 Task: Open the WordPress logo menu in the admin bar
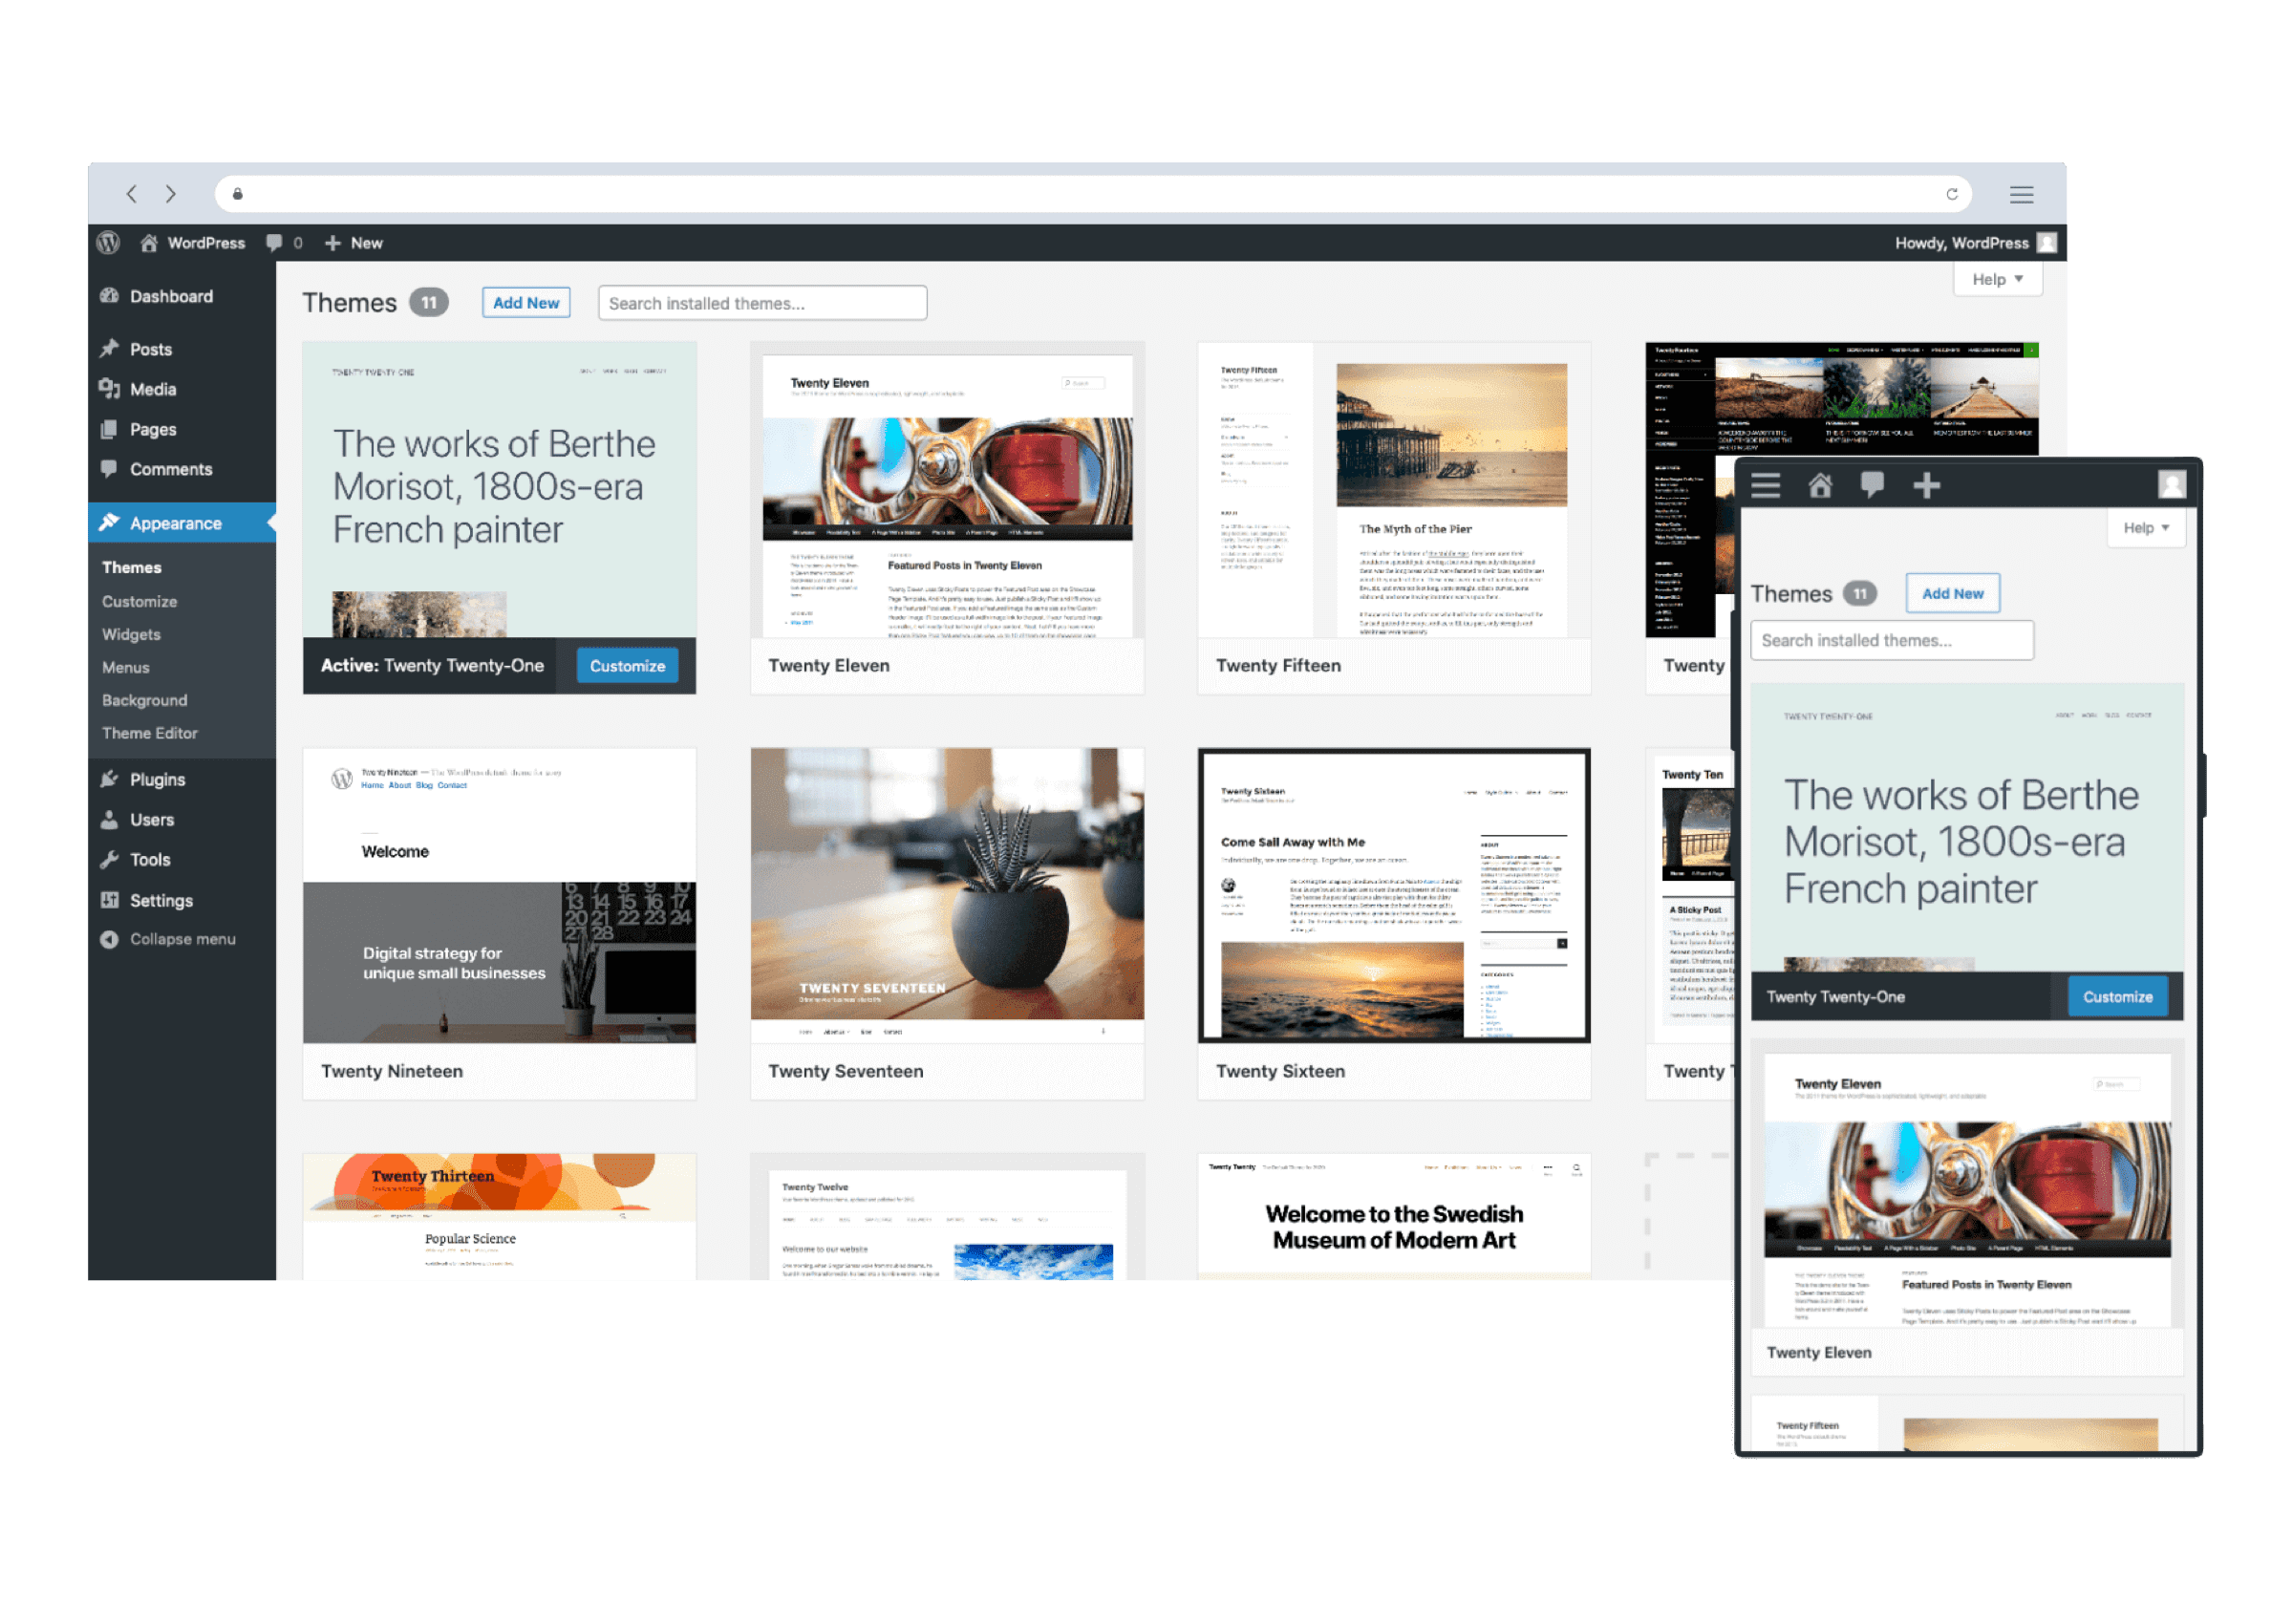109,243
